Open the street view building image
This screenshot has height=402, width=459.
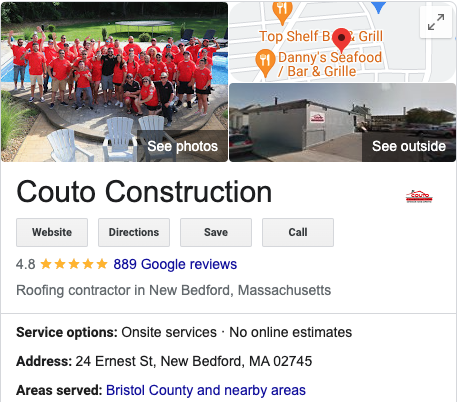click(342, 122)
